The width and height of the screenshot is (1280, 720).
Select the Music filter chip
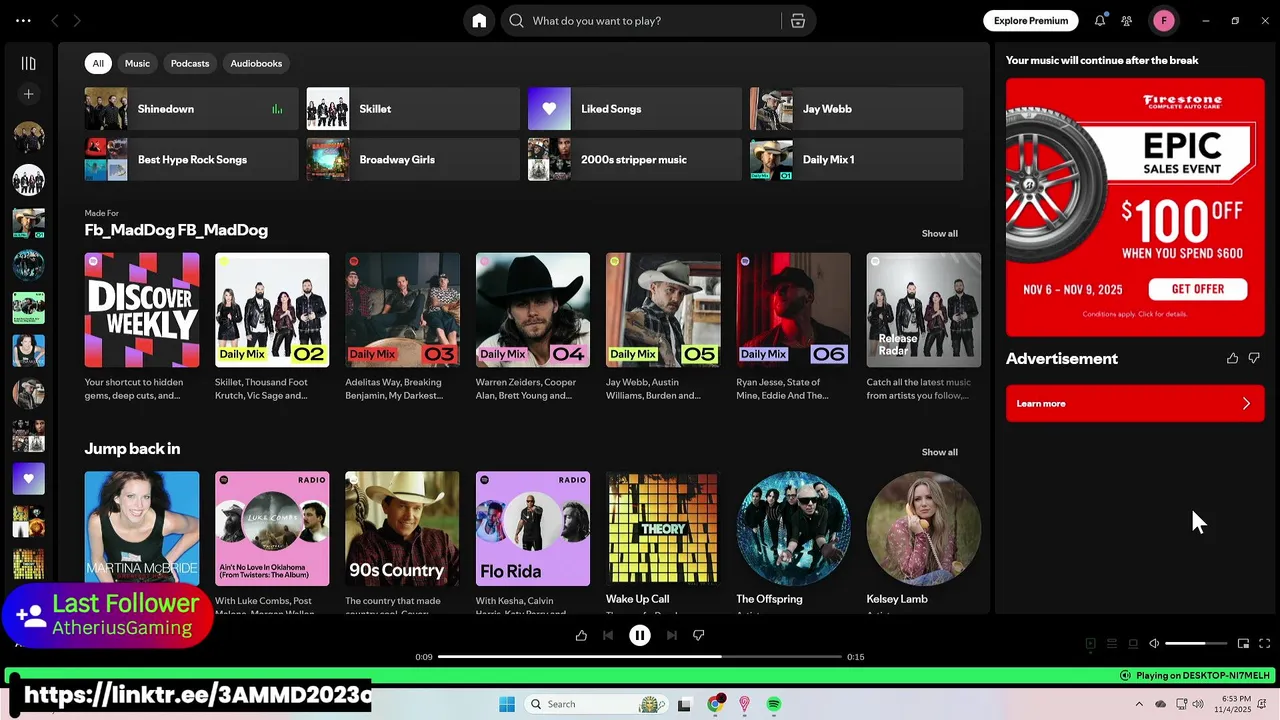pos(137,63)
